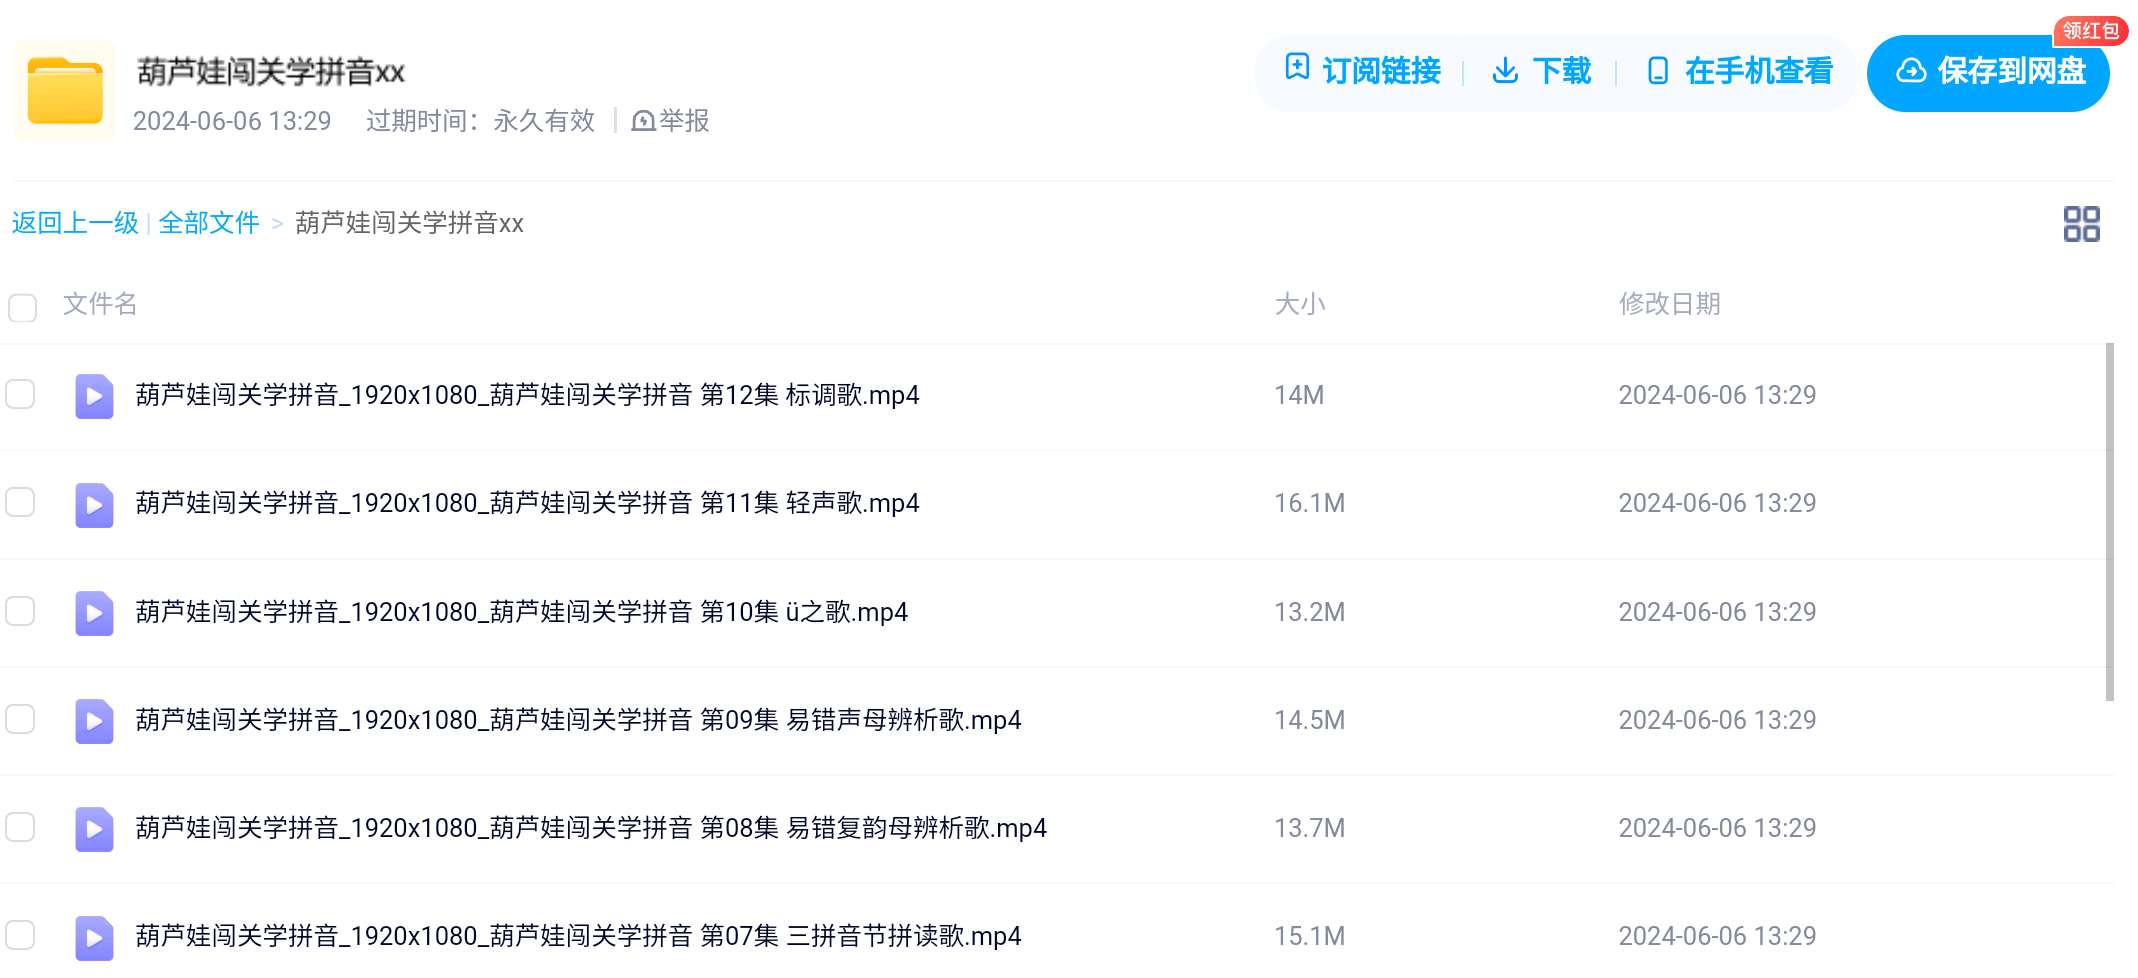Click the 领红包 red badge

pyautogui.click(x=2090, y=30)
